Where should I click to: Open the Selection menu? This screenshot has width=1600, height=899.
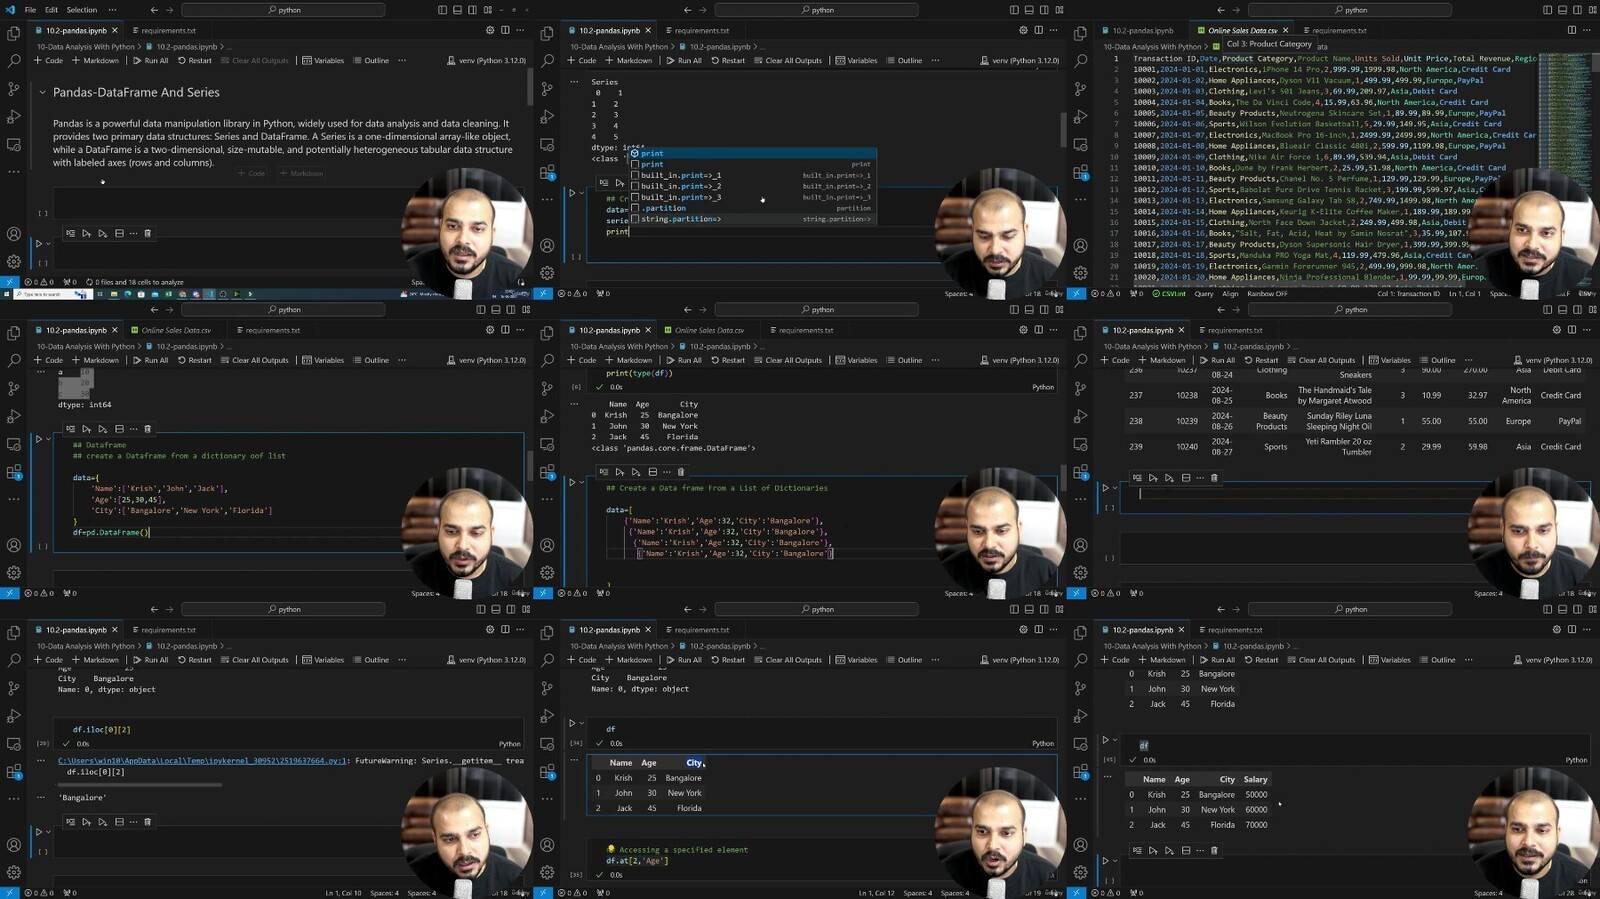point(82,10)
